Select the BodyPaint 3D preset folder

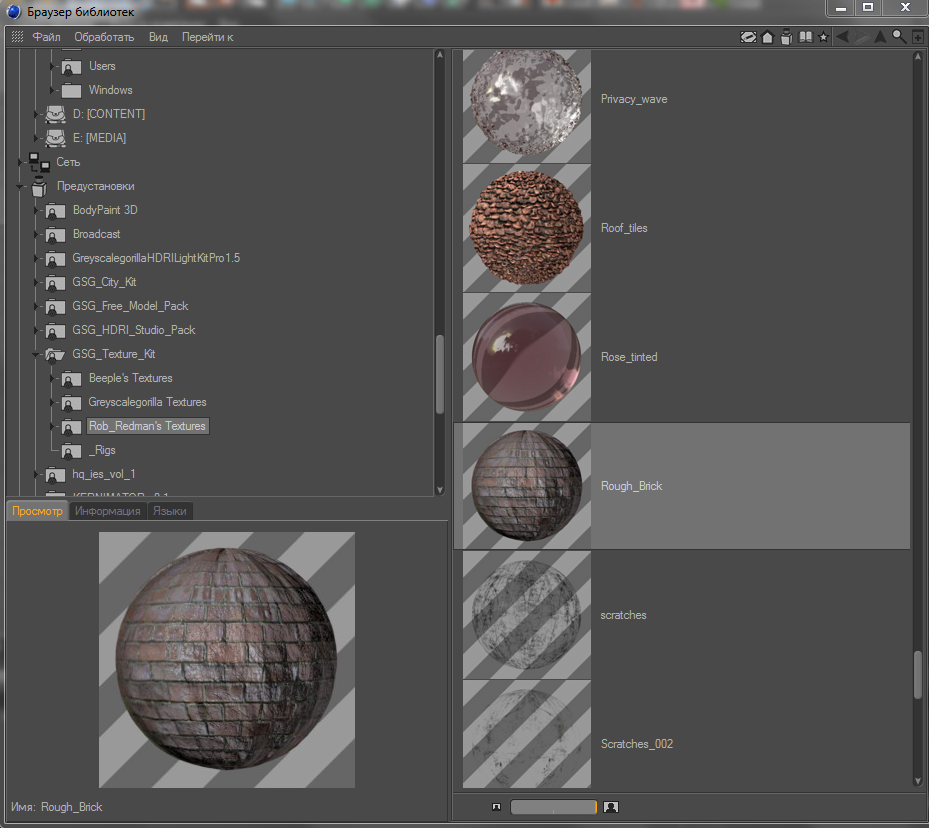pos(104,210)
